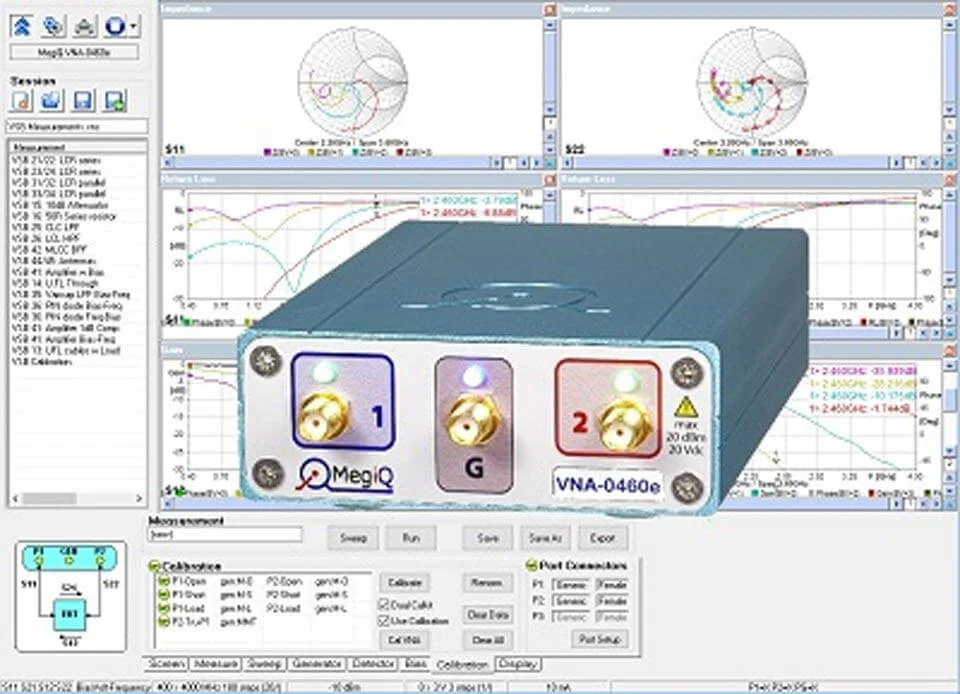This screenshot has width=960, height=694.
Task: Select the LCL HPF measurement in the list
Action: 52,238
